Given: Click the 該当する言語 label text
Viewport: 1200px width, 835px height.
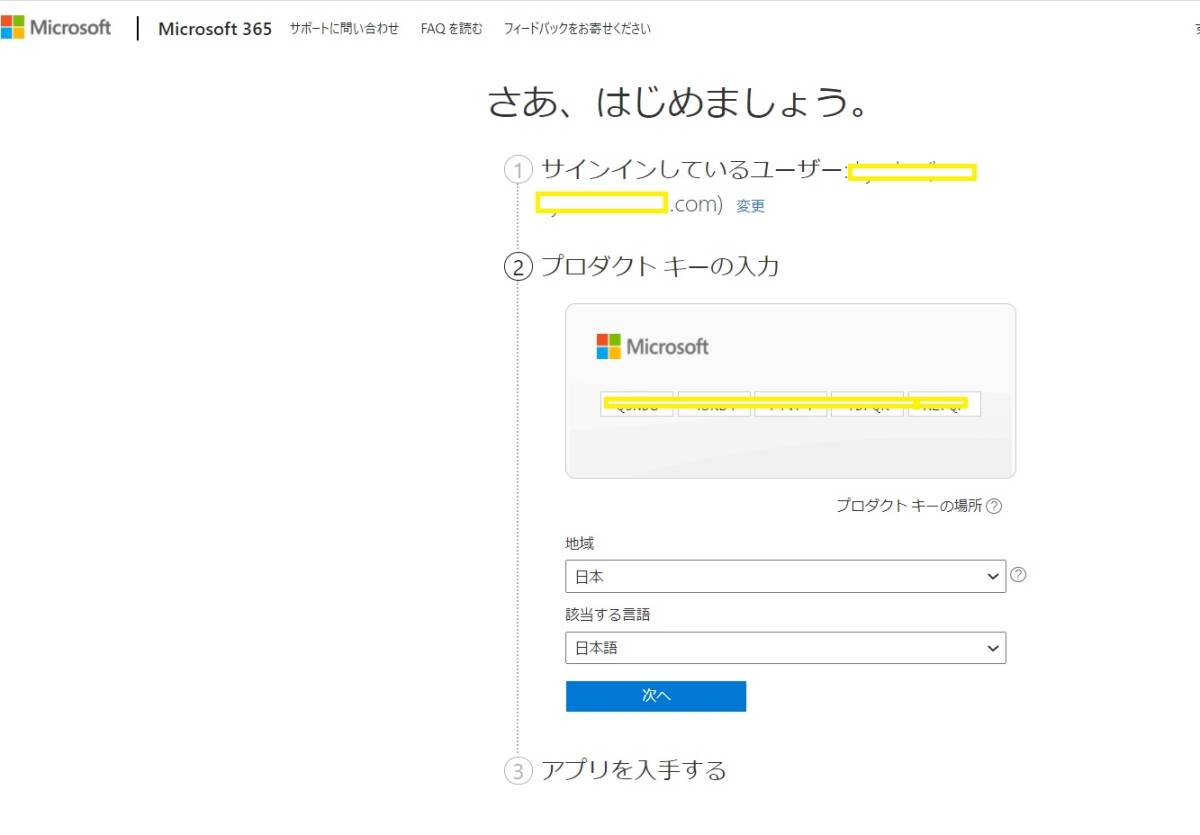Looking at the screenshot, I should pos(607,615).
